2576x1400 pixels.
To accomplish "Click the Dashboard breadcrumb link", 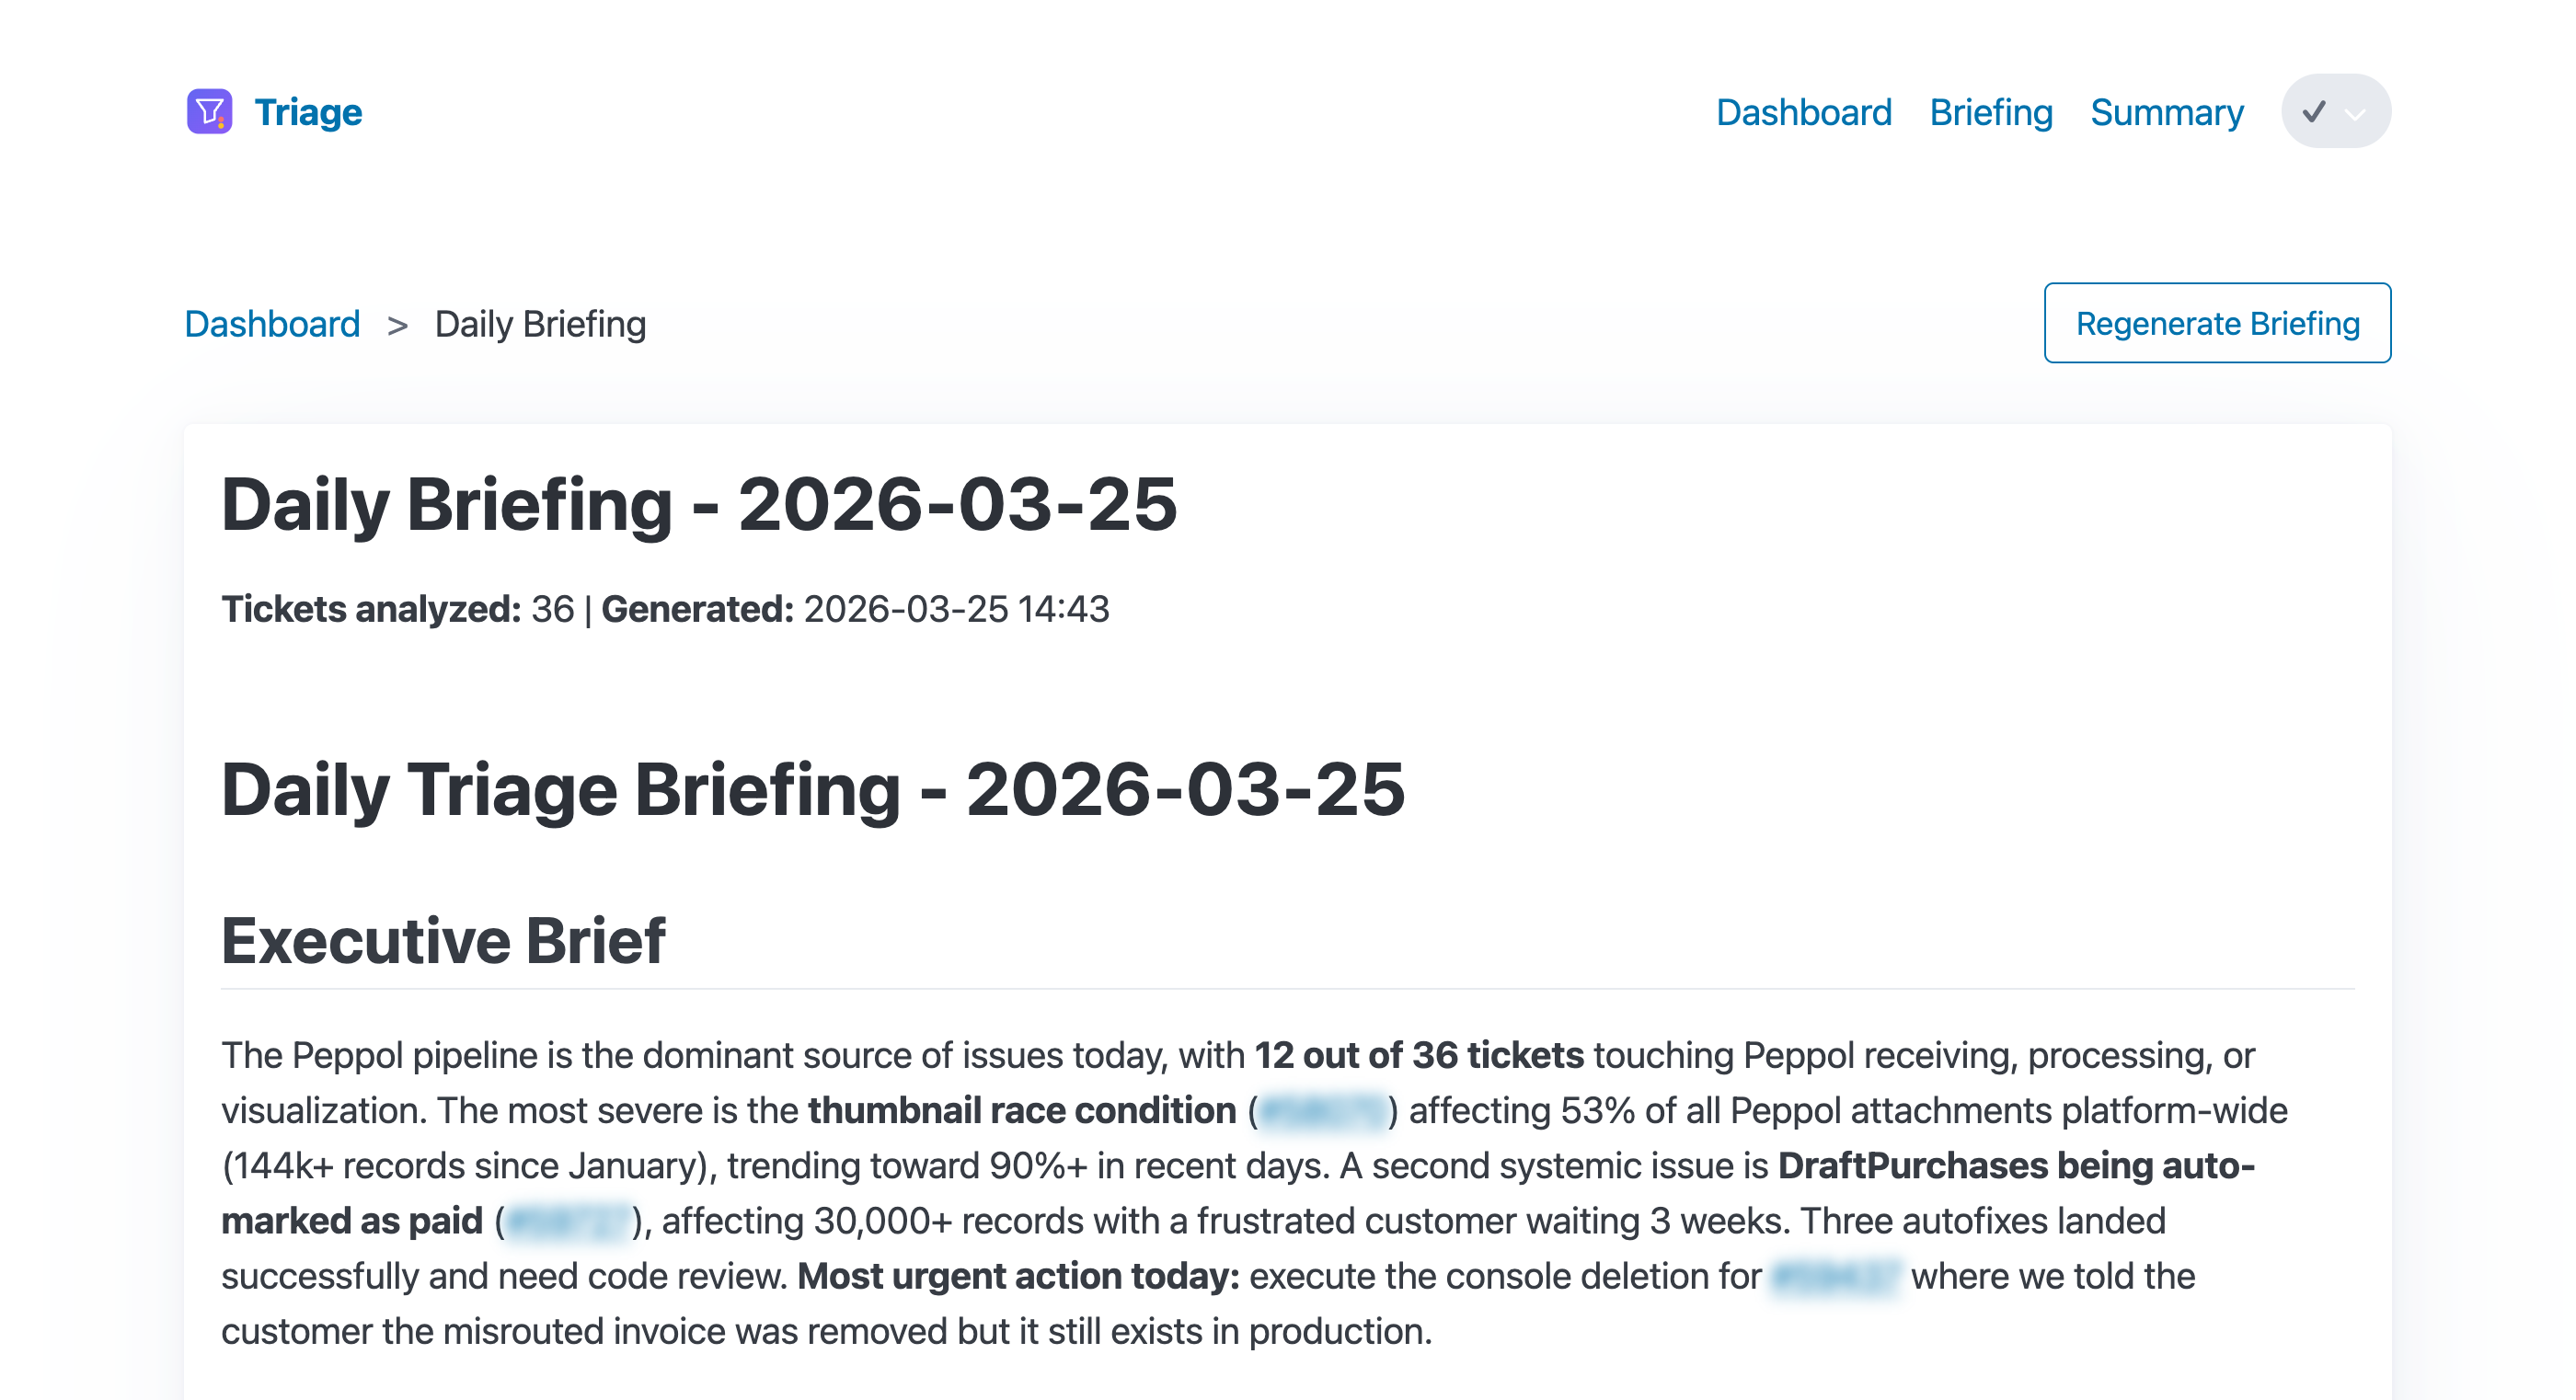I will click(273, 322).
